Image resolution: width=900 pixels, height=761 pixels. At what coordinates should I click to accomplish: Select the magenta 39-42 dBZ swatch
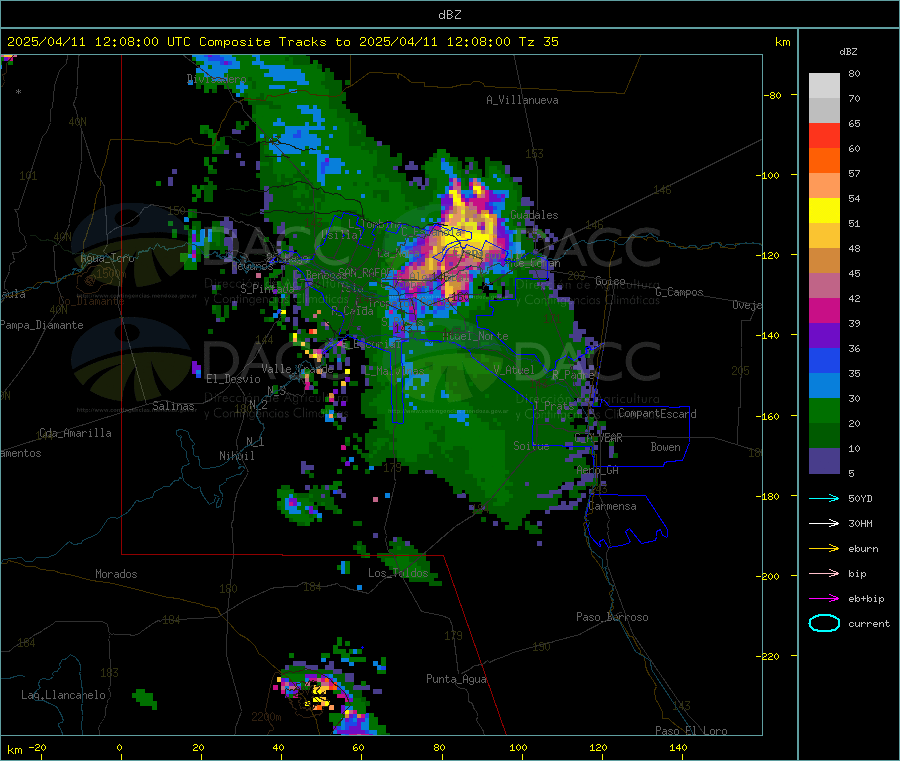click(824, 310)
